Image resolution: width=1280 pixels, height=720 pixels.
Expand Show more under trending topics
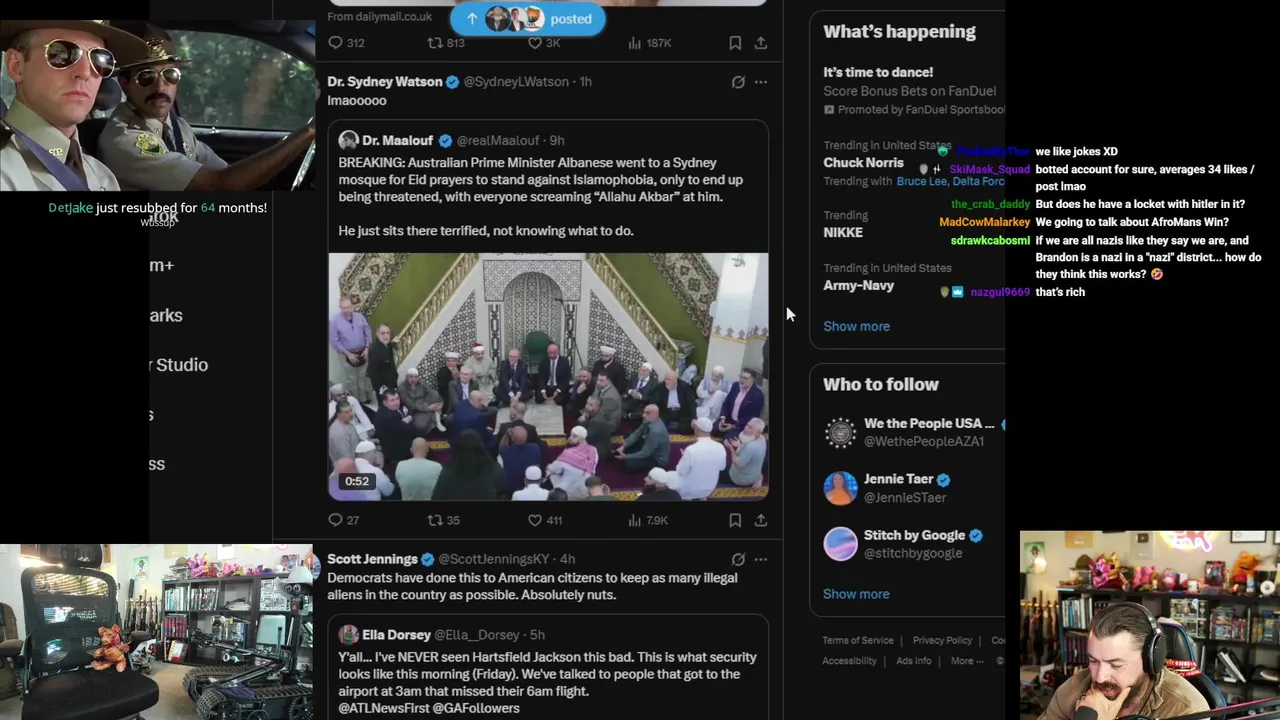click(x=856, y=326)
